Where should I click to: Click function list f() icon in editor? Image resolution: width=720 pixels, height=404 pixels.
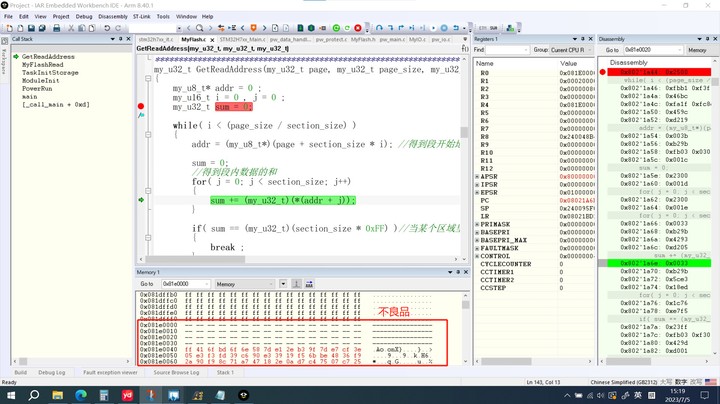point(465,48)
